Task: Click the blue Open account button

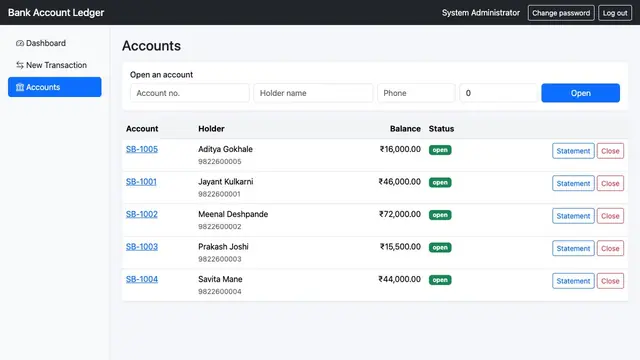Action: 580,93
